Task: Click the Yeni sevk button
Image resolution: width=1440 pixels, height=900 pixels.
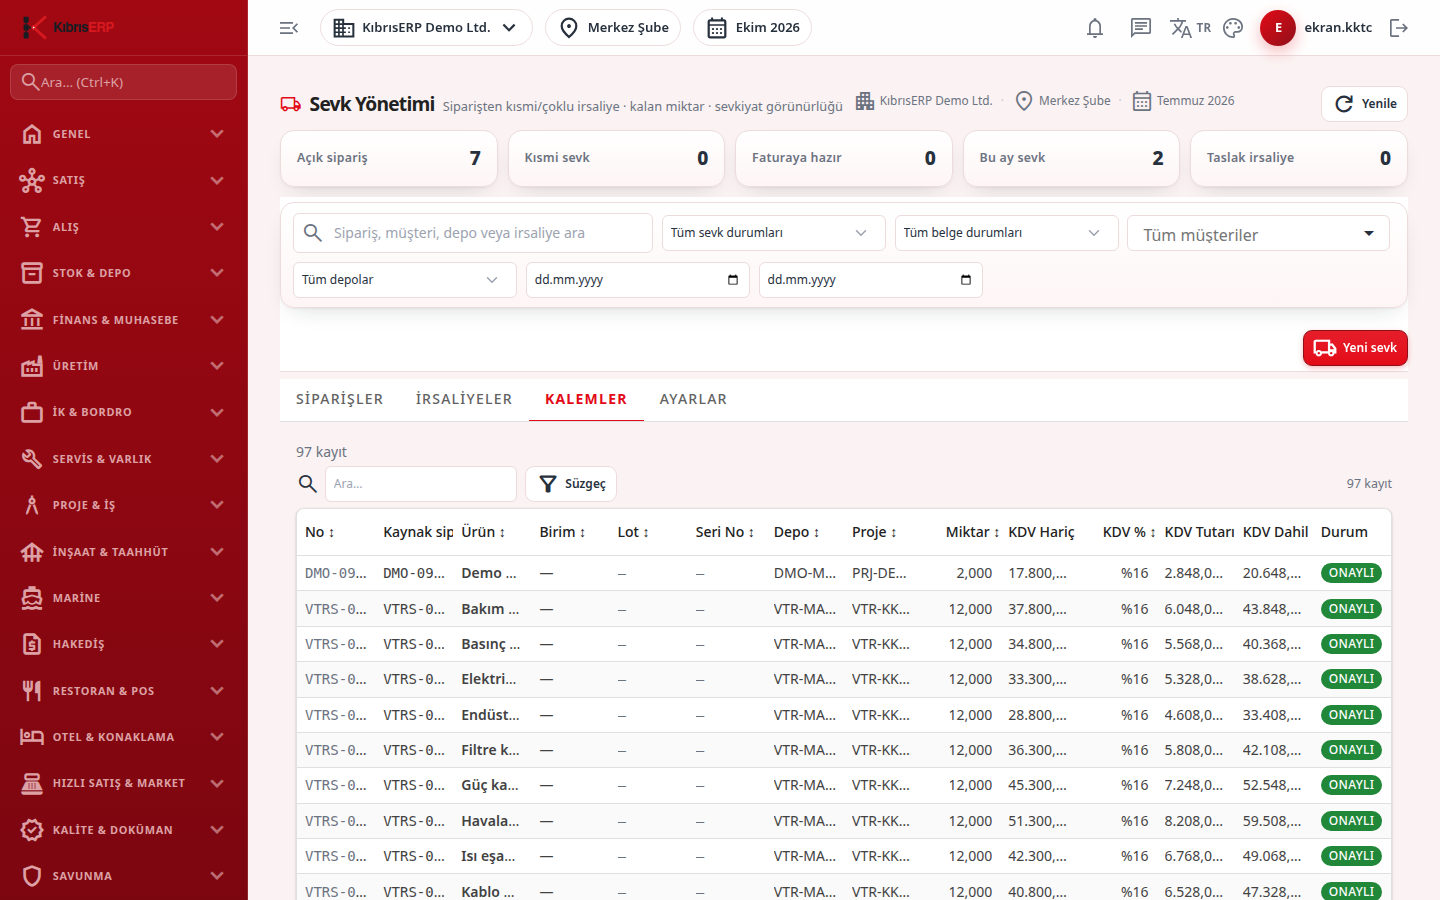Action: (x=1355, y=348)
